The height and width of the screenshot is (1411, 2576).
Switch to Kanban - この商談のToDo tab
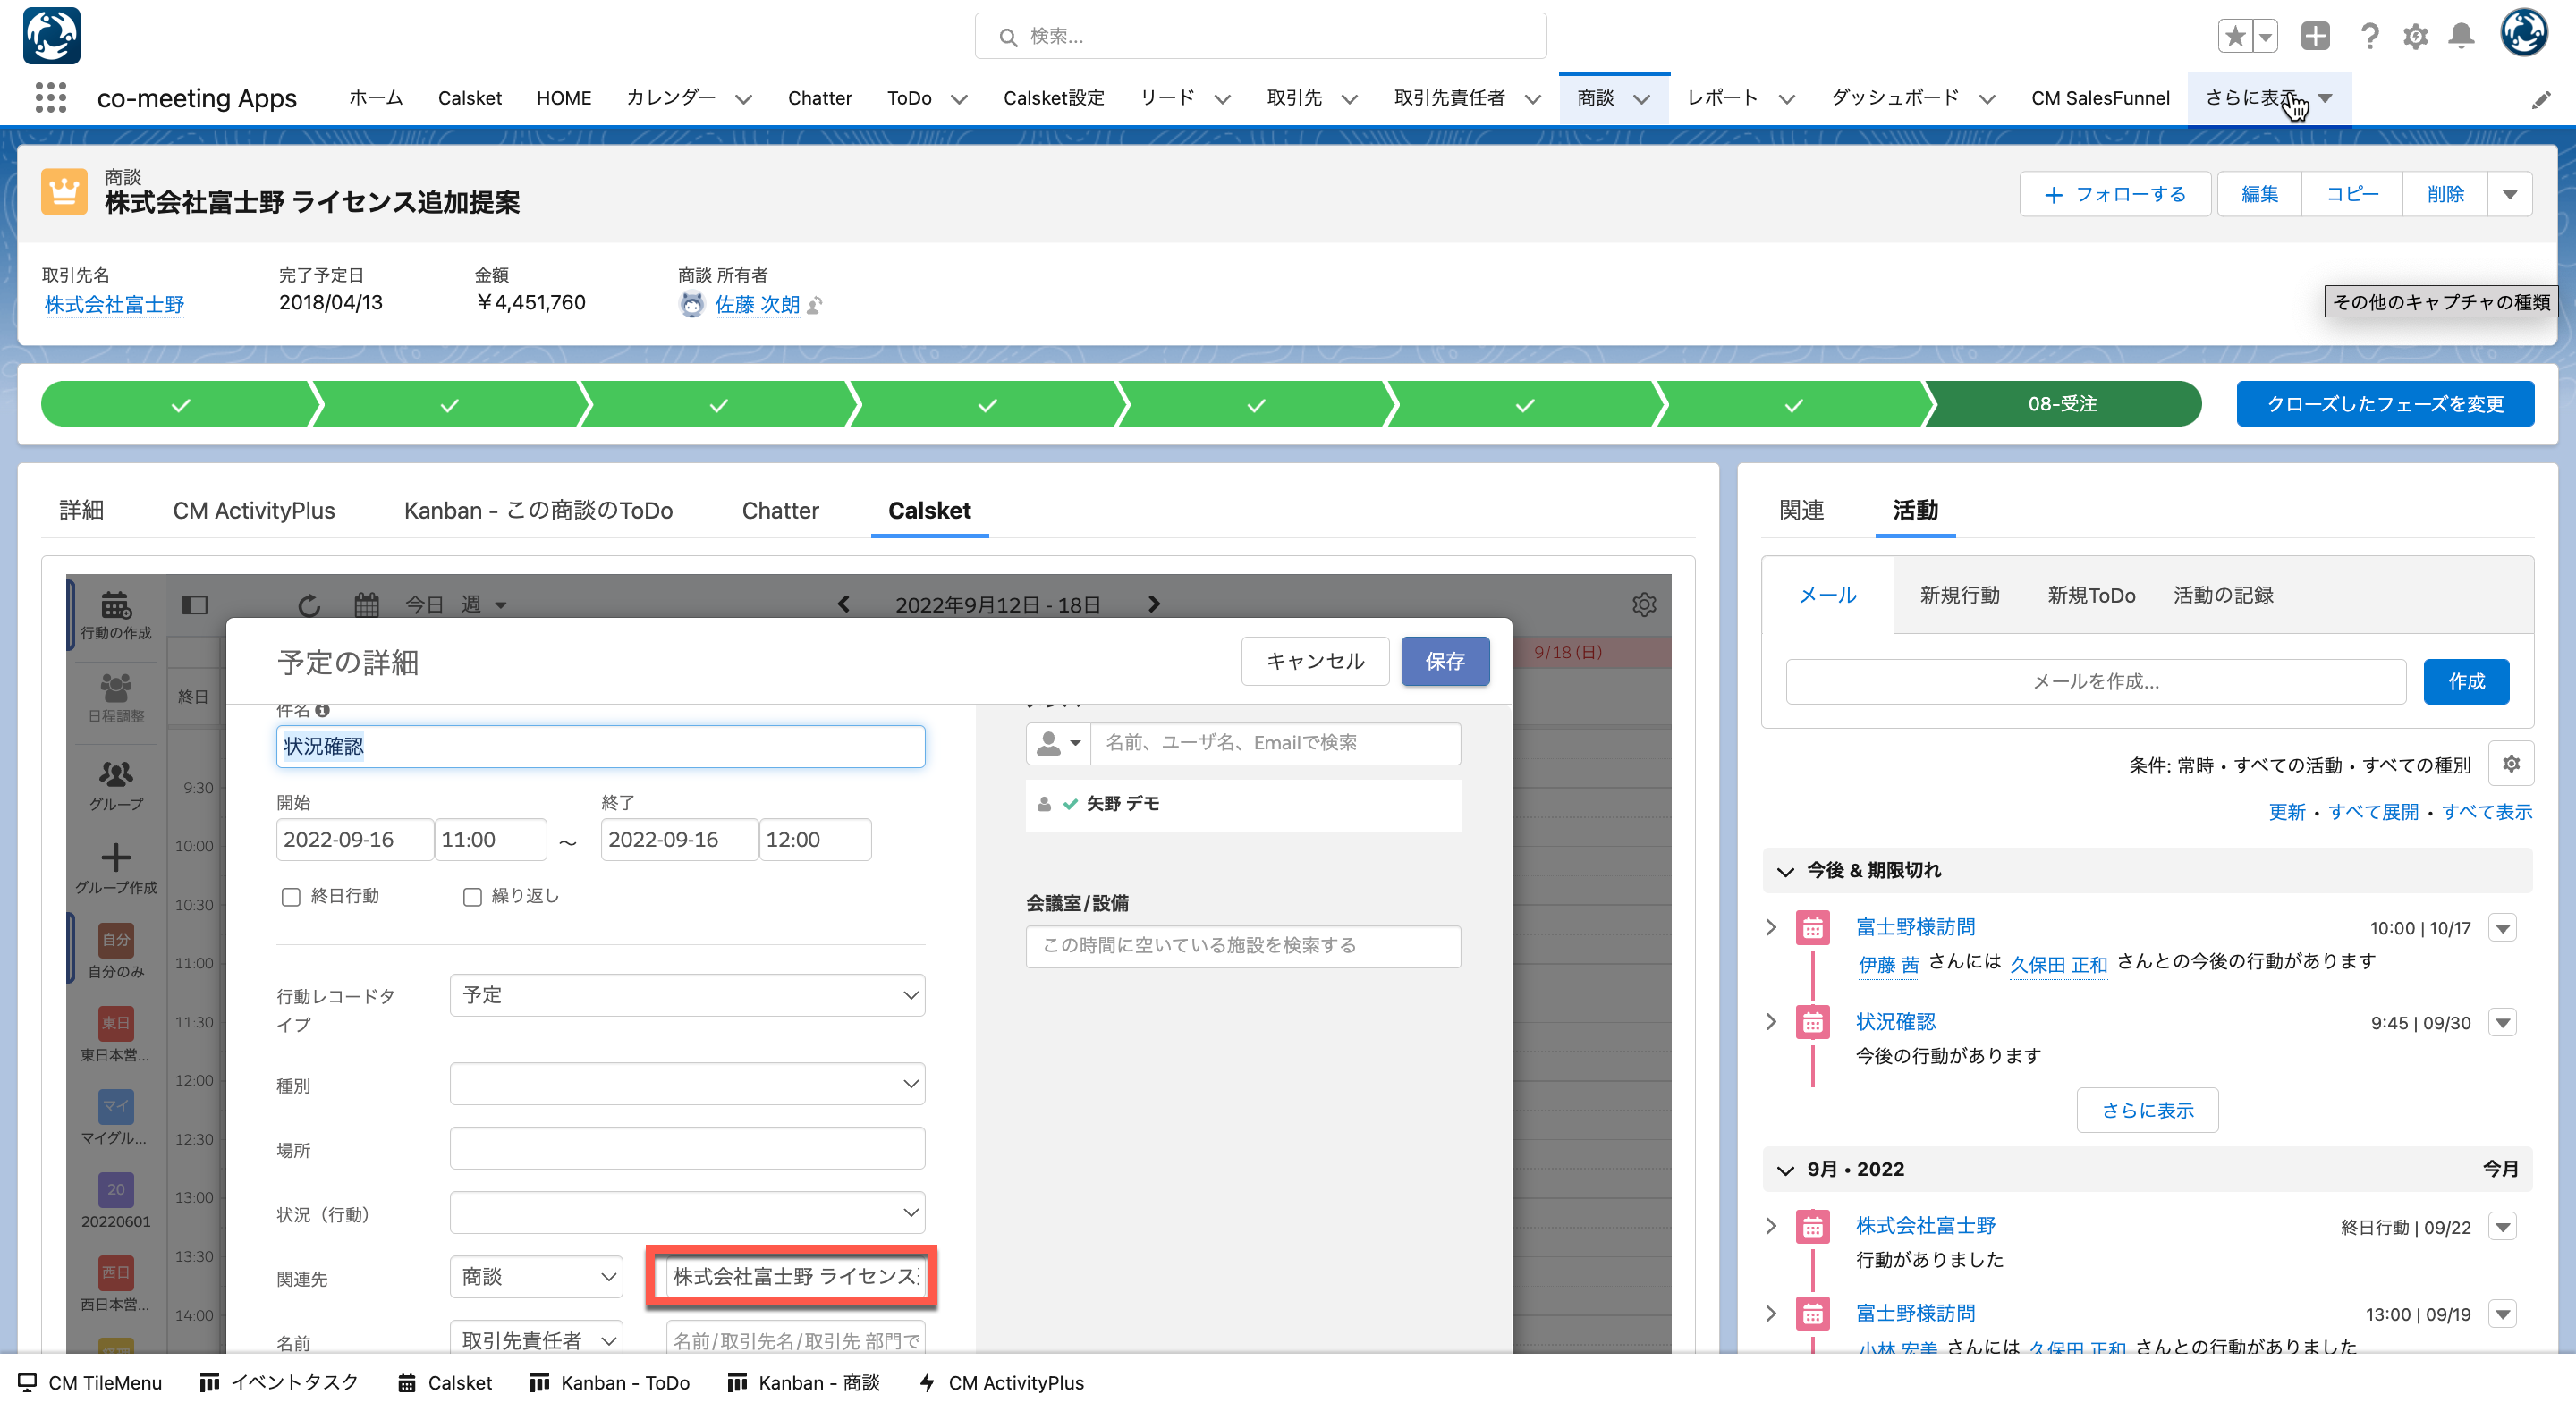[x=538, y=510]
